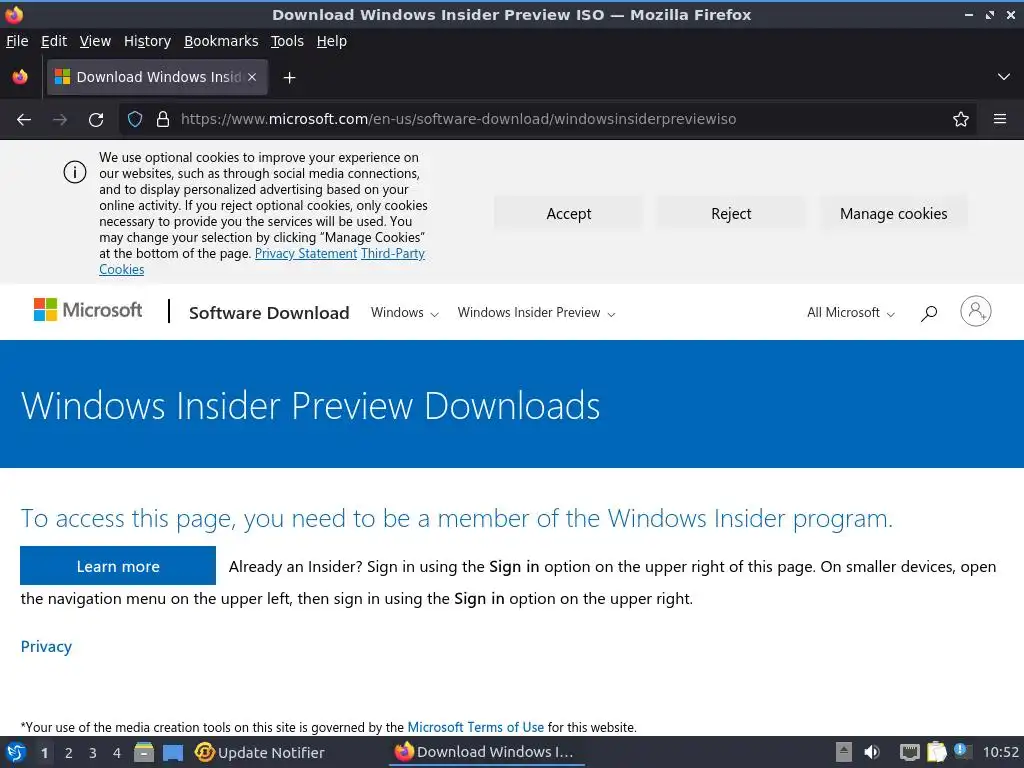Open the Third-Party Cookies link
The width and height of the screenshot is (1024, 768).
[x=392, y=253]
